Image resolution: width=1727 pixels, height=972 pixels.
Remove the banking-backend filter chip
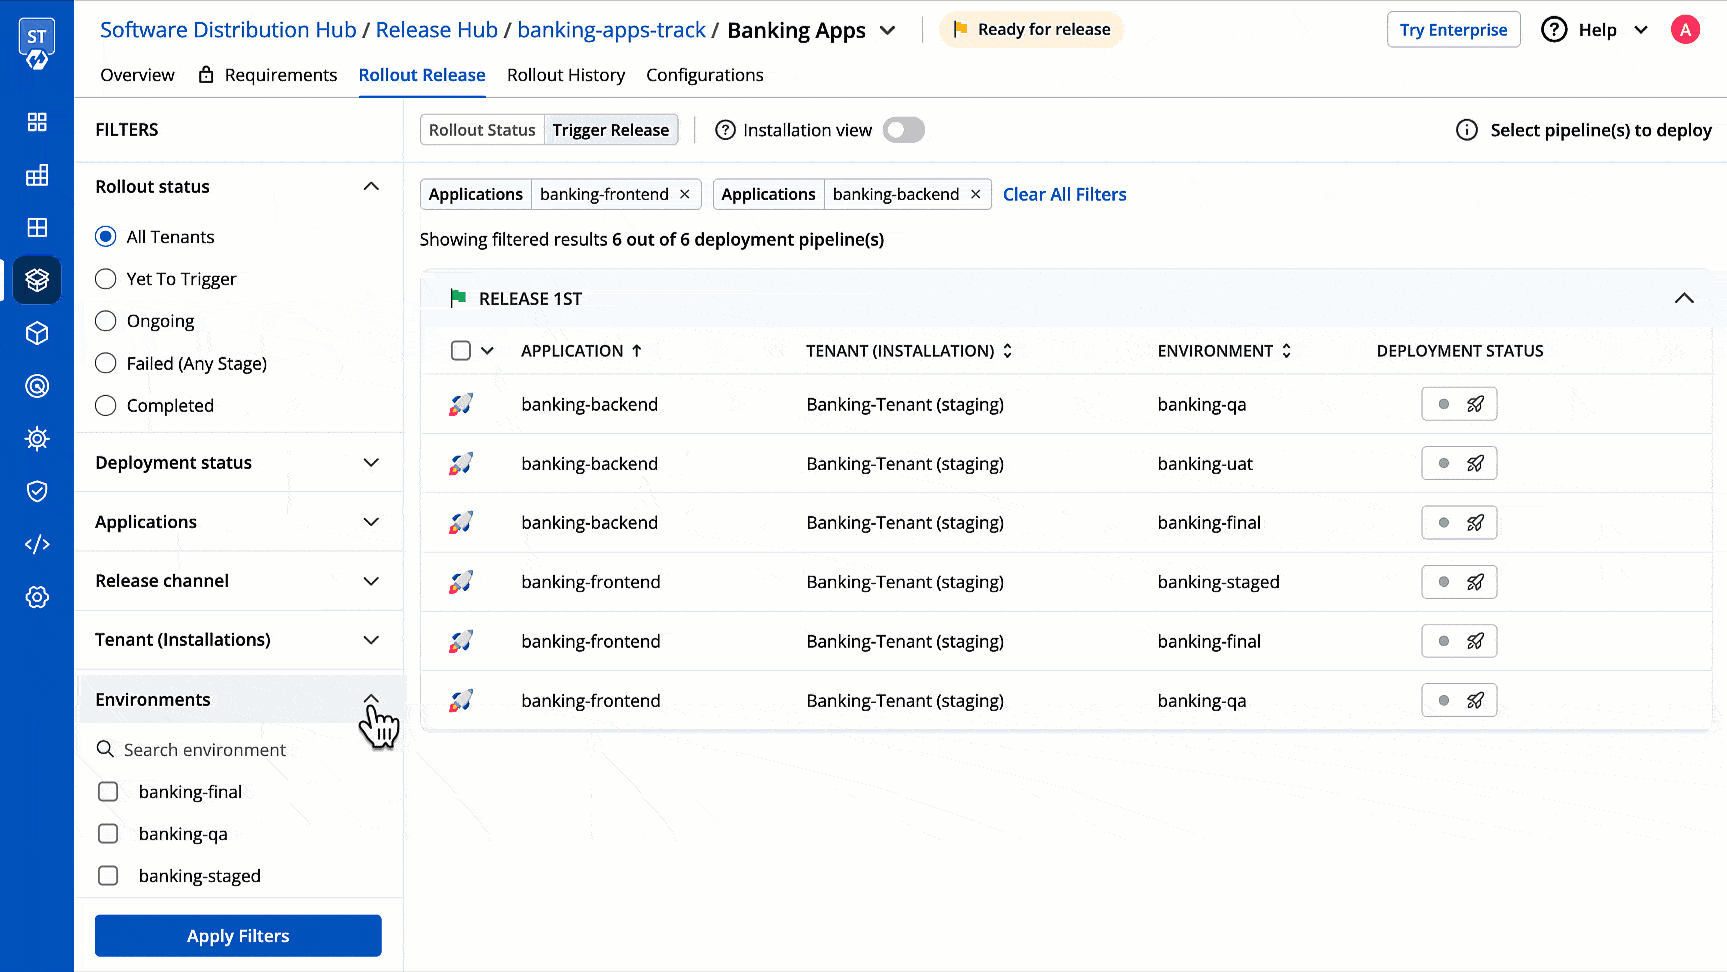pos(975,194)
